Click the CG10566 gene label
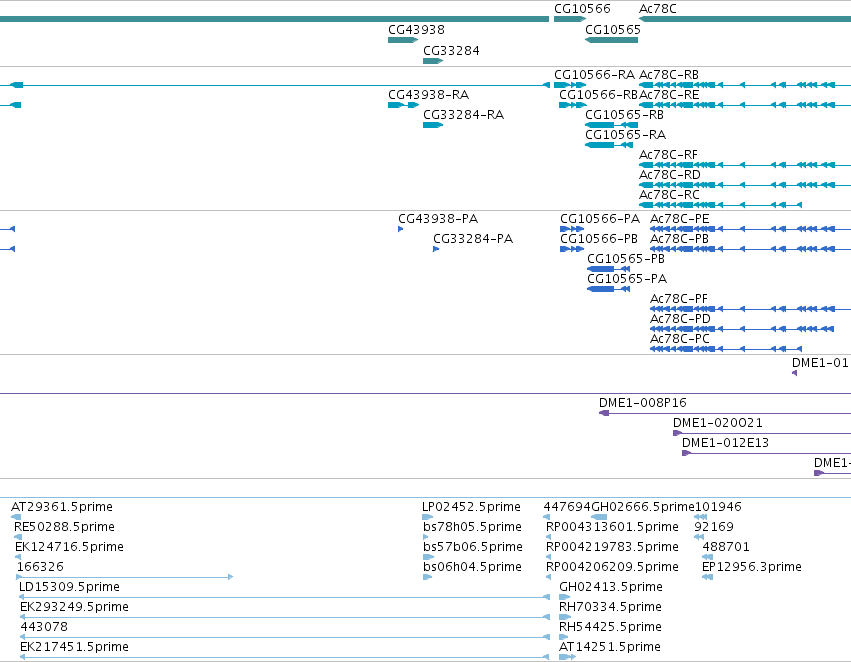The height and width of the screenshot is (662, 851). pos(582,9)
